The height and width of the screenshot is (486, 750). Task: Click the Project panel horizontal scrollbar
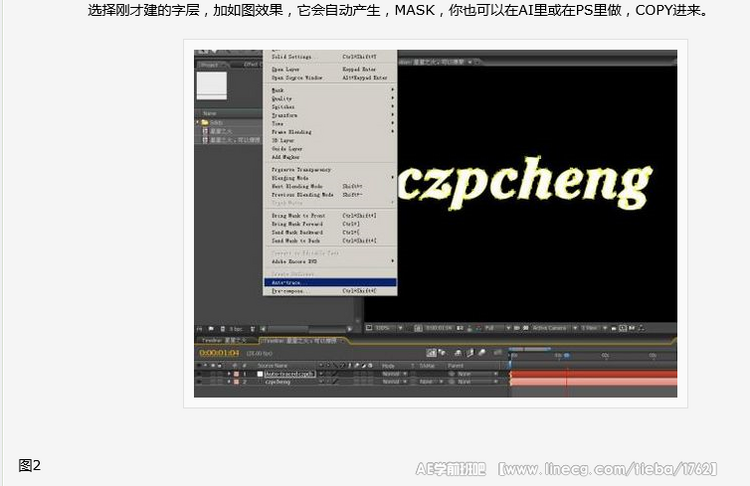click(306, 329)
